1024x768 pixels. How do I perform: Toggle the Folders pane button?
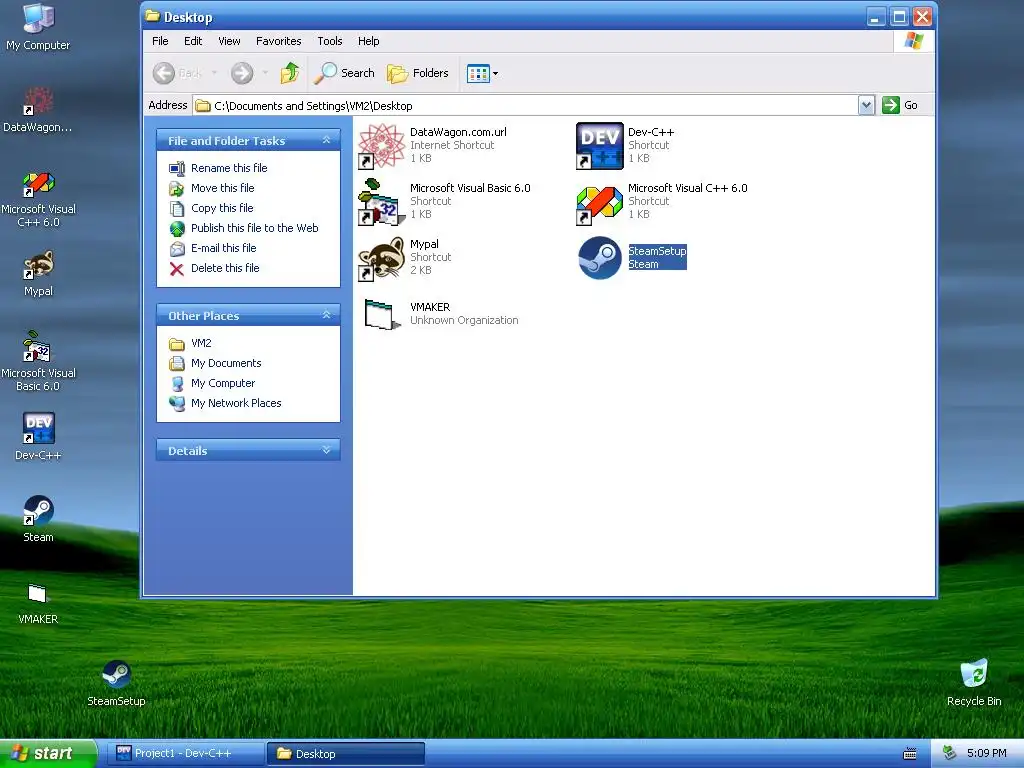(x=418, y=73)
